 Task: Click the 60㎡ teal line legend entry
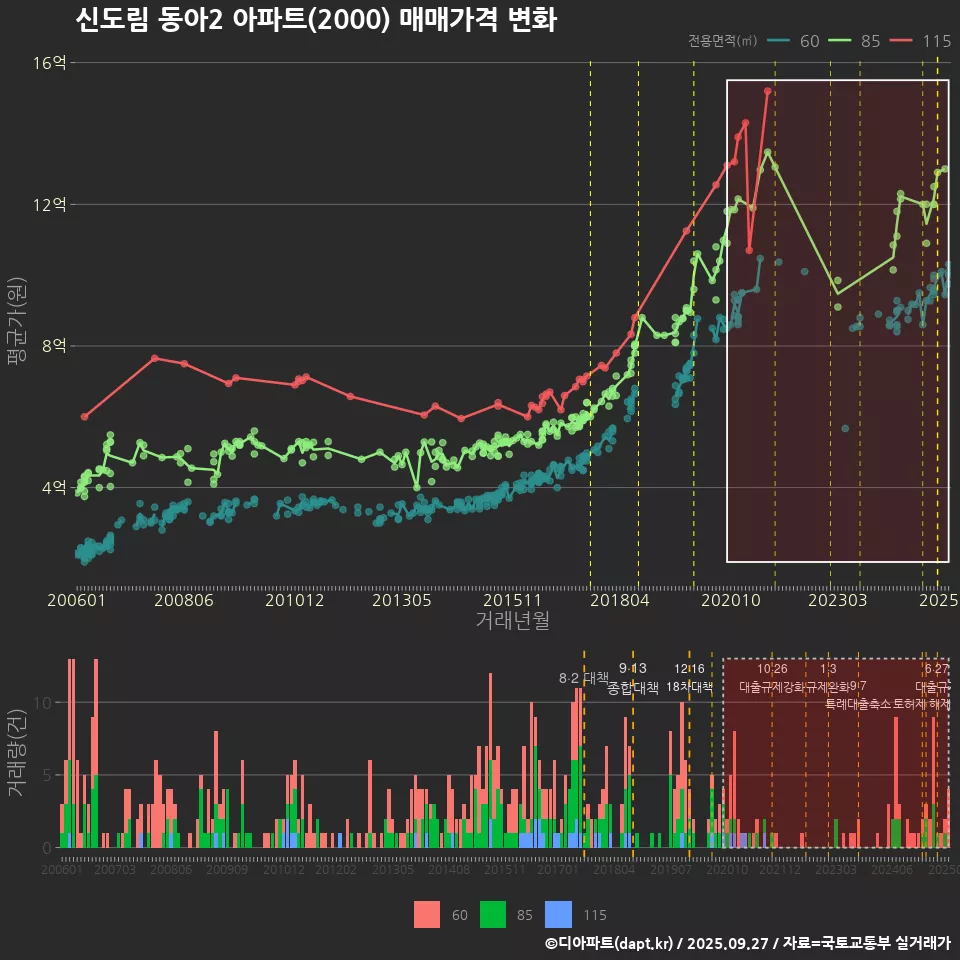(x=796, y=41)
